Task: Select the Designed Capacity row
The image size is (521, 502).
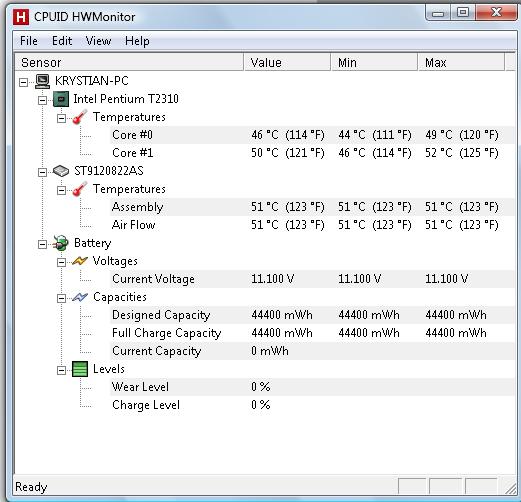Action: pyautogui.click(x=313, y=315)
